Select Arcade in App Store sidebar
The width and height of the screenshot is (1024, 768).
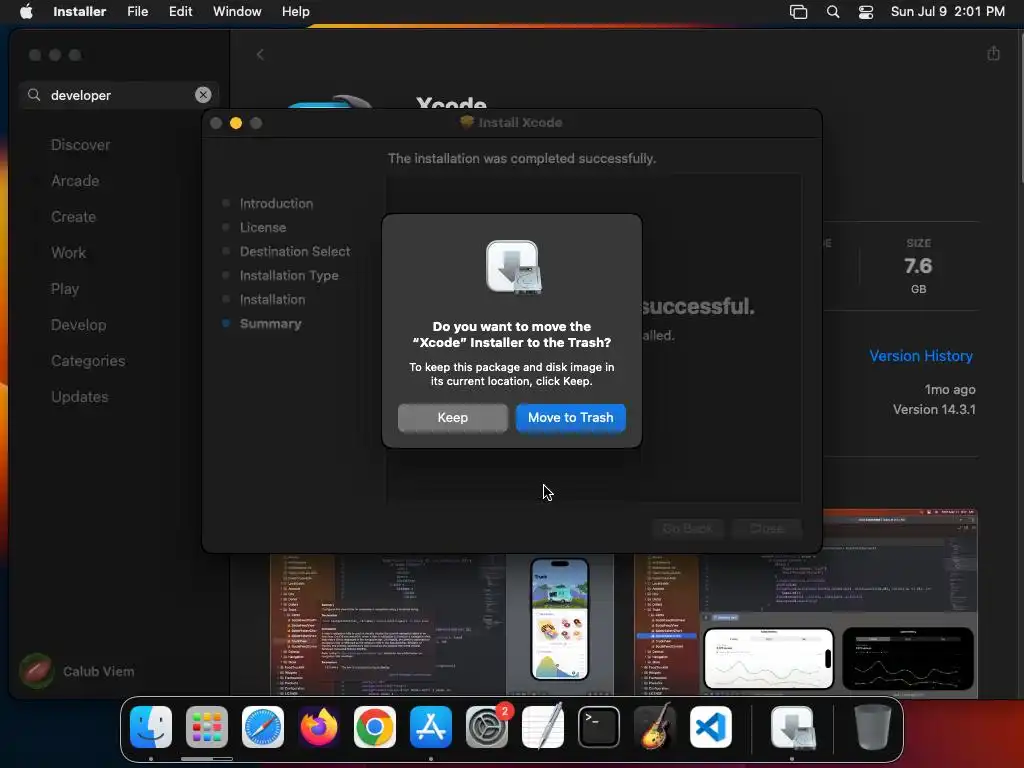tap(75, 181)
